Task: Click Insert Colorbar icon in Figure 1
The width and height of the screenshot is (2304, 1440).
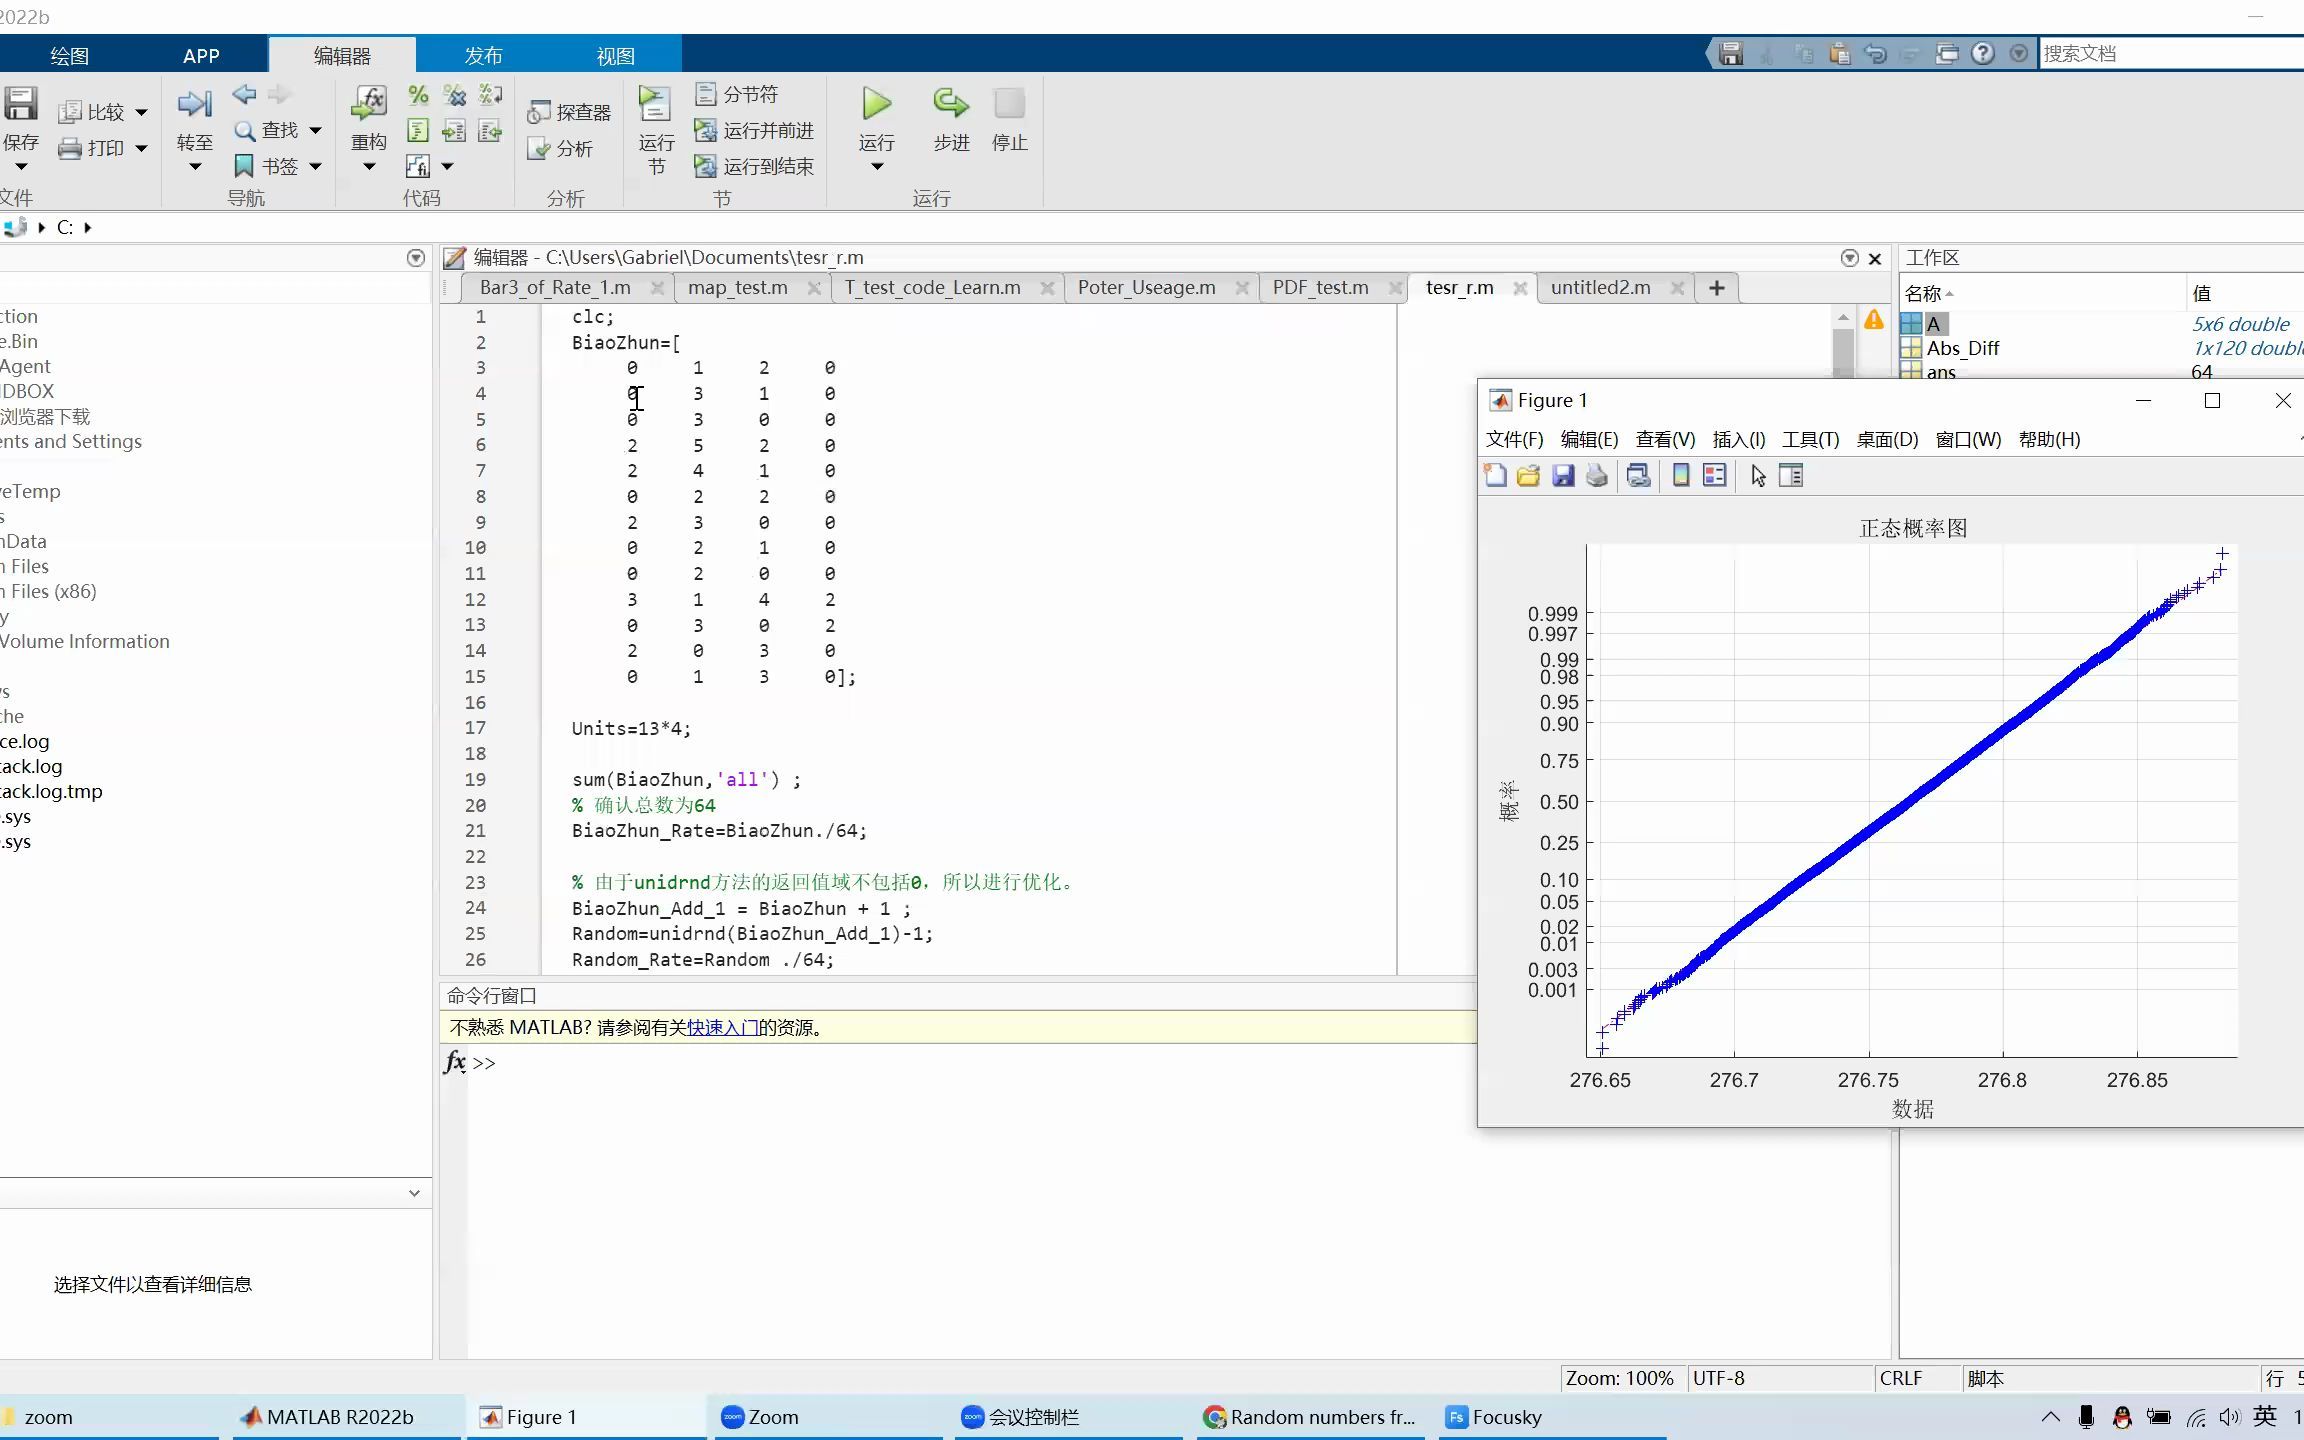Action: (x=1681, y=476)
